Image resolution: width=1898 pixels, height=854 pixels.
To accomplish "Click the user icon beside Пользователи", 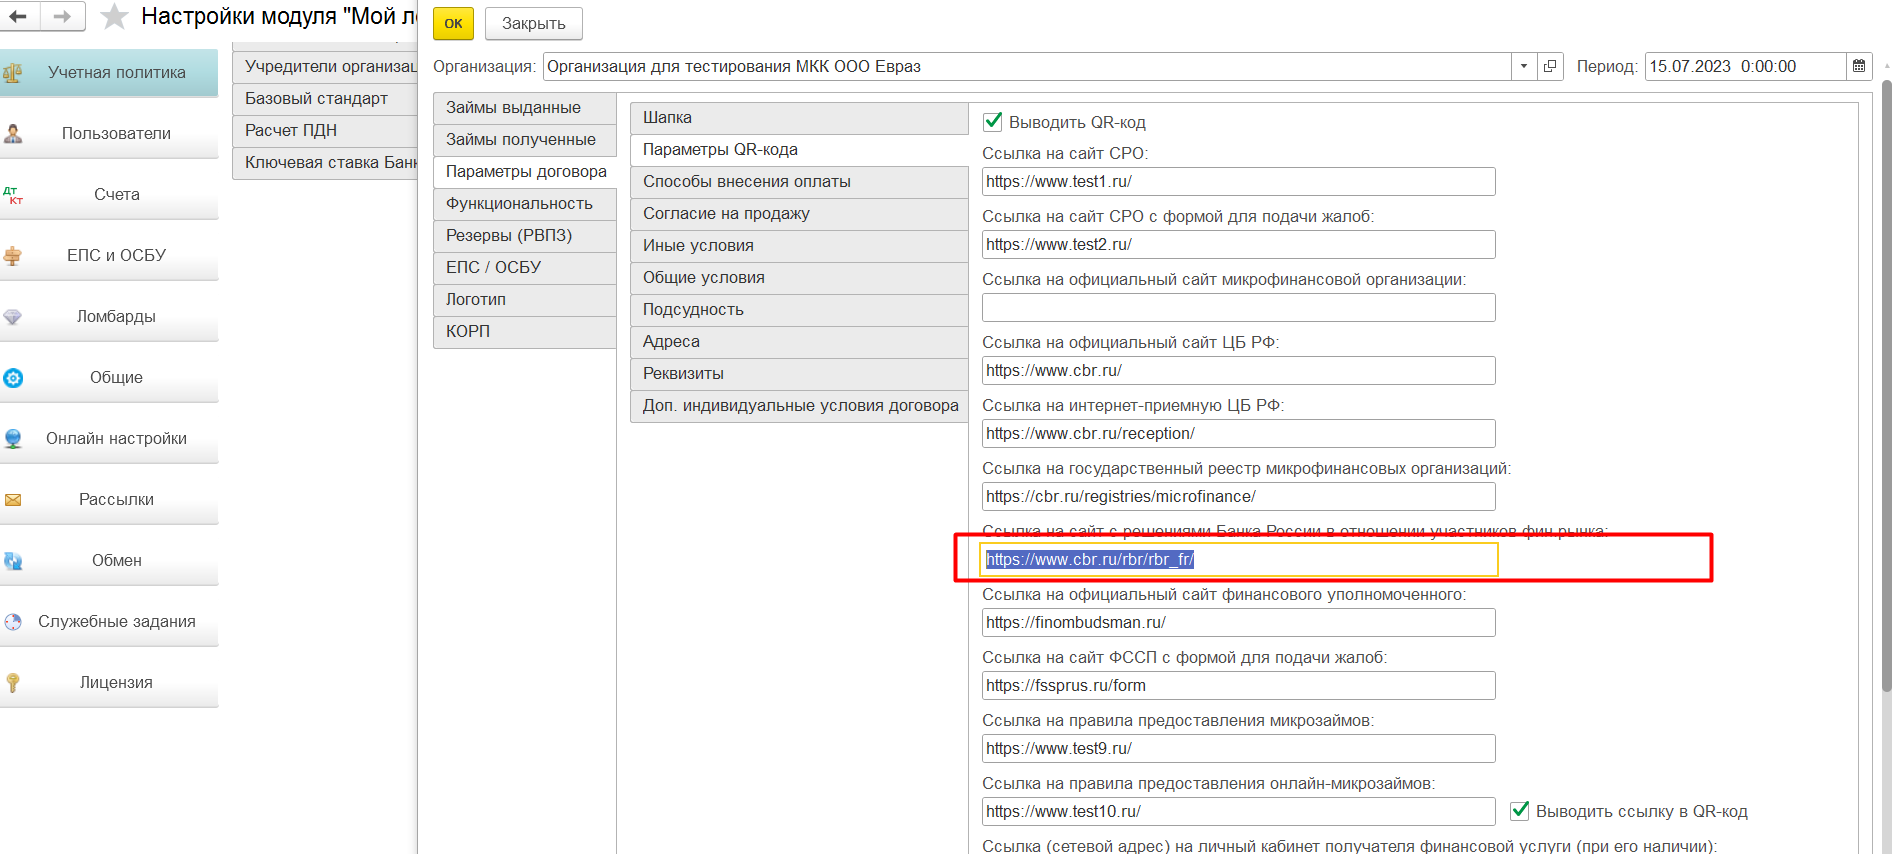I will (13, 134).
